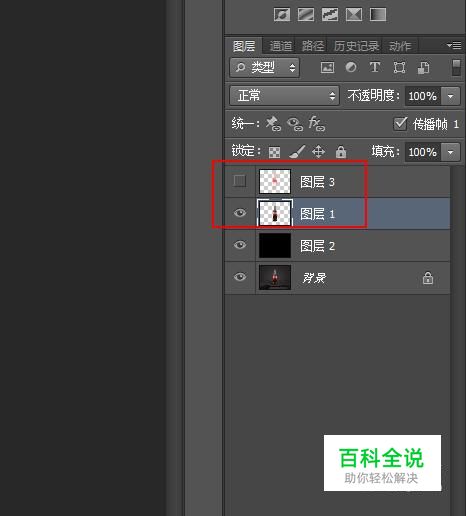Filter layers by smart objects icon
The width and height of the screenshot is (466, 516).
pyautogui.click(x=423, y=68)
